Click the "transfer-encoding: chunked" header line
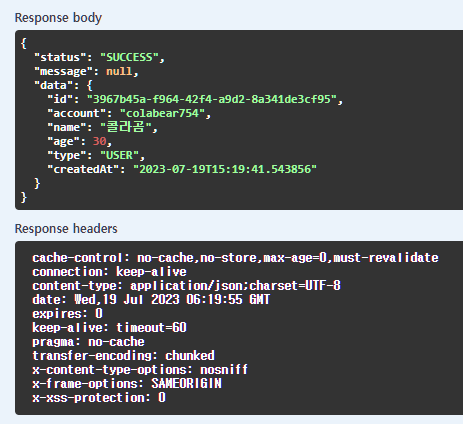 coord(123,356)
